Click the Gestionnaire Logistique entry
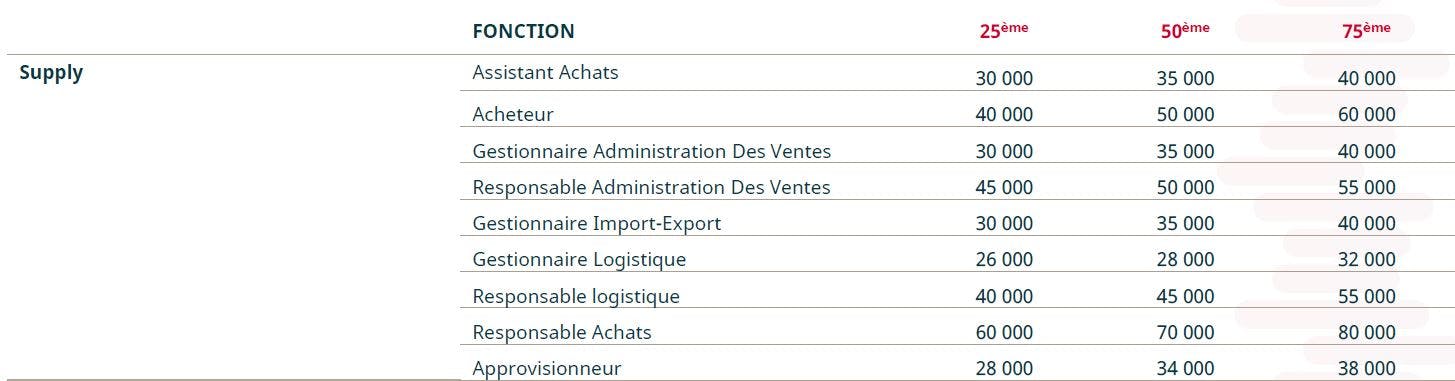The height and width of the screenshot is (381, 1455). click(579, 259)
